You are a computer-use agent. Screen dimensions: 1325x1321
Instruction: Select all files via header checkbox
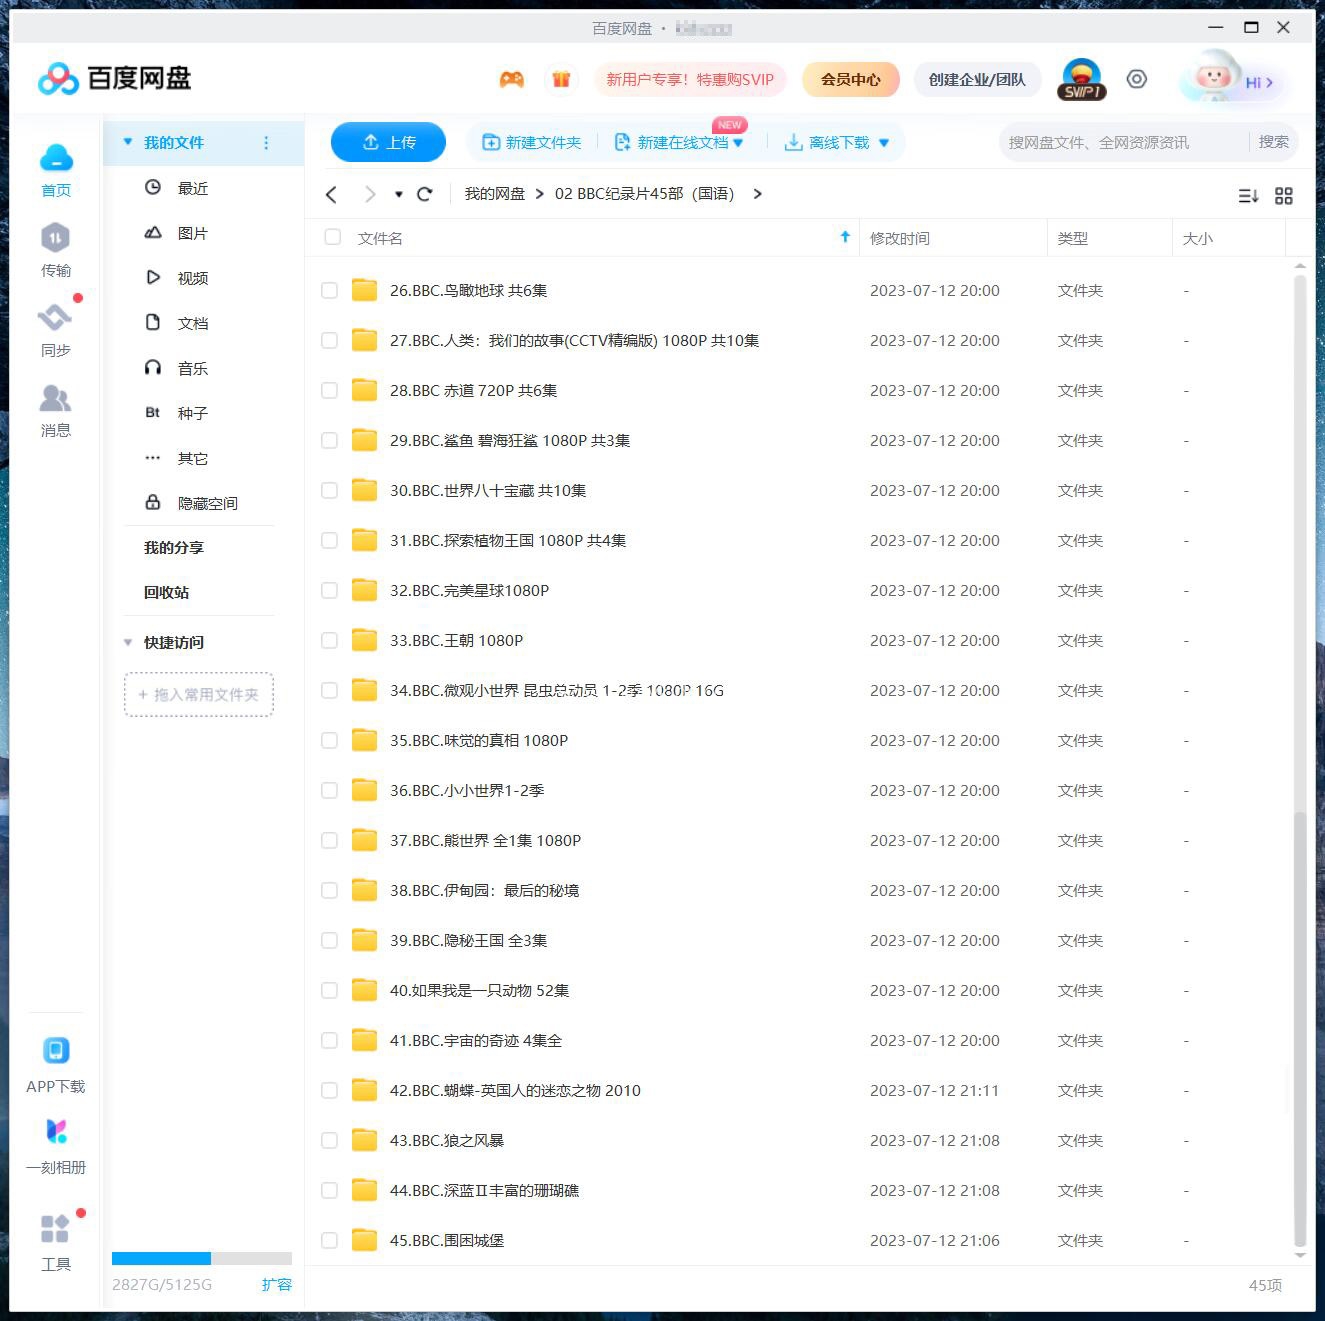click(332, 237)
